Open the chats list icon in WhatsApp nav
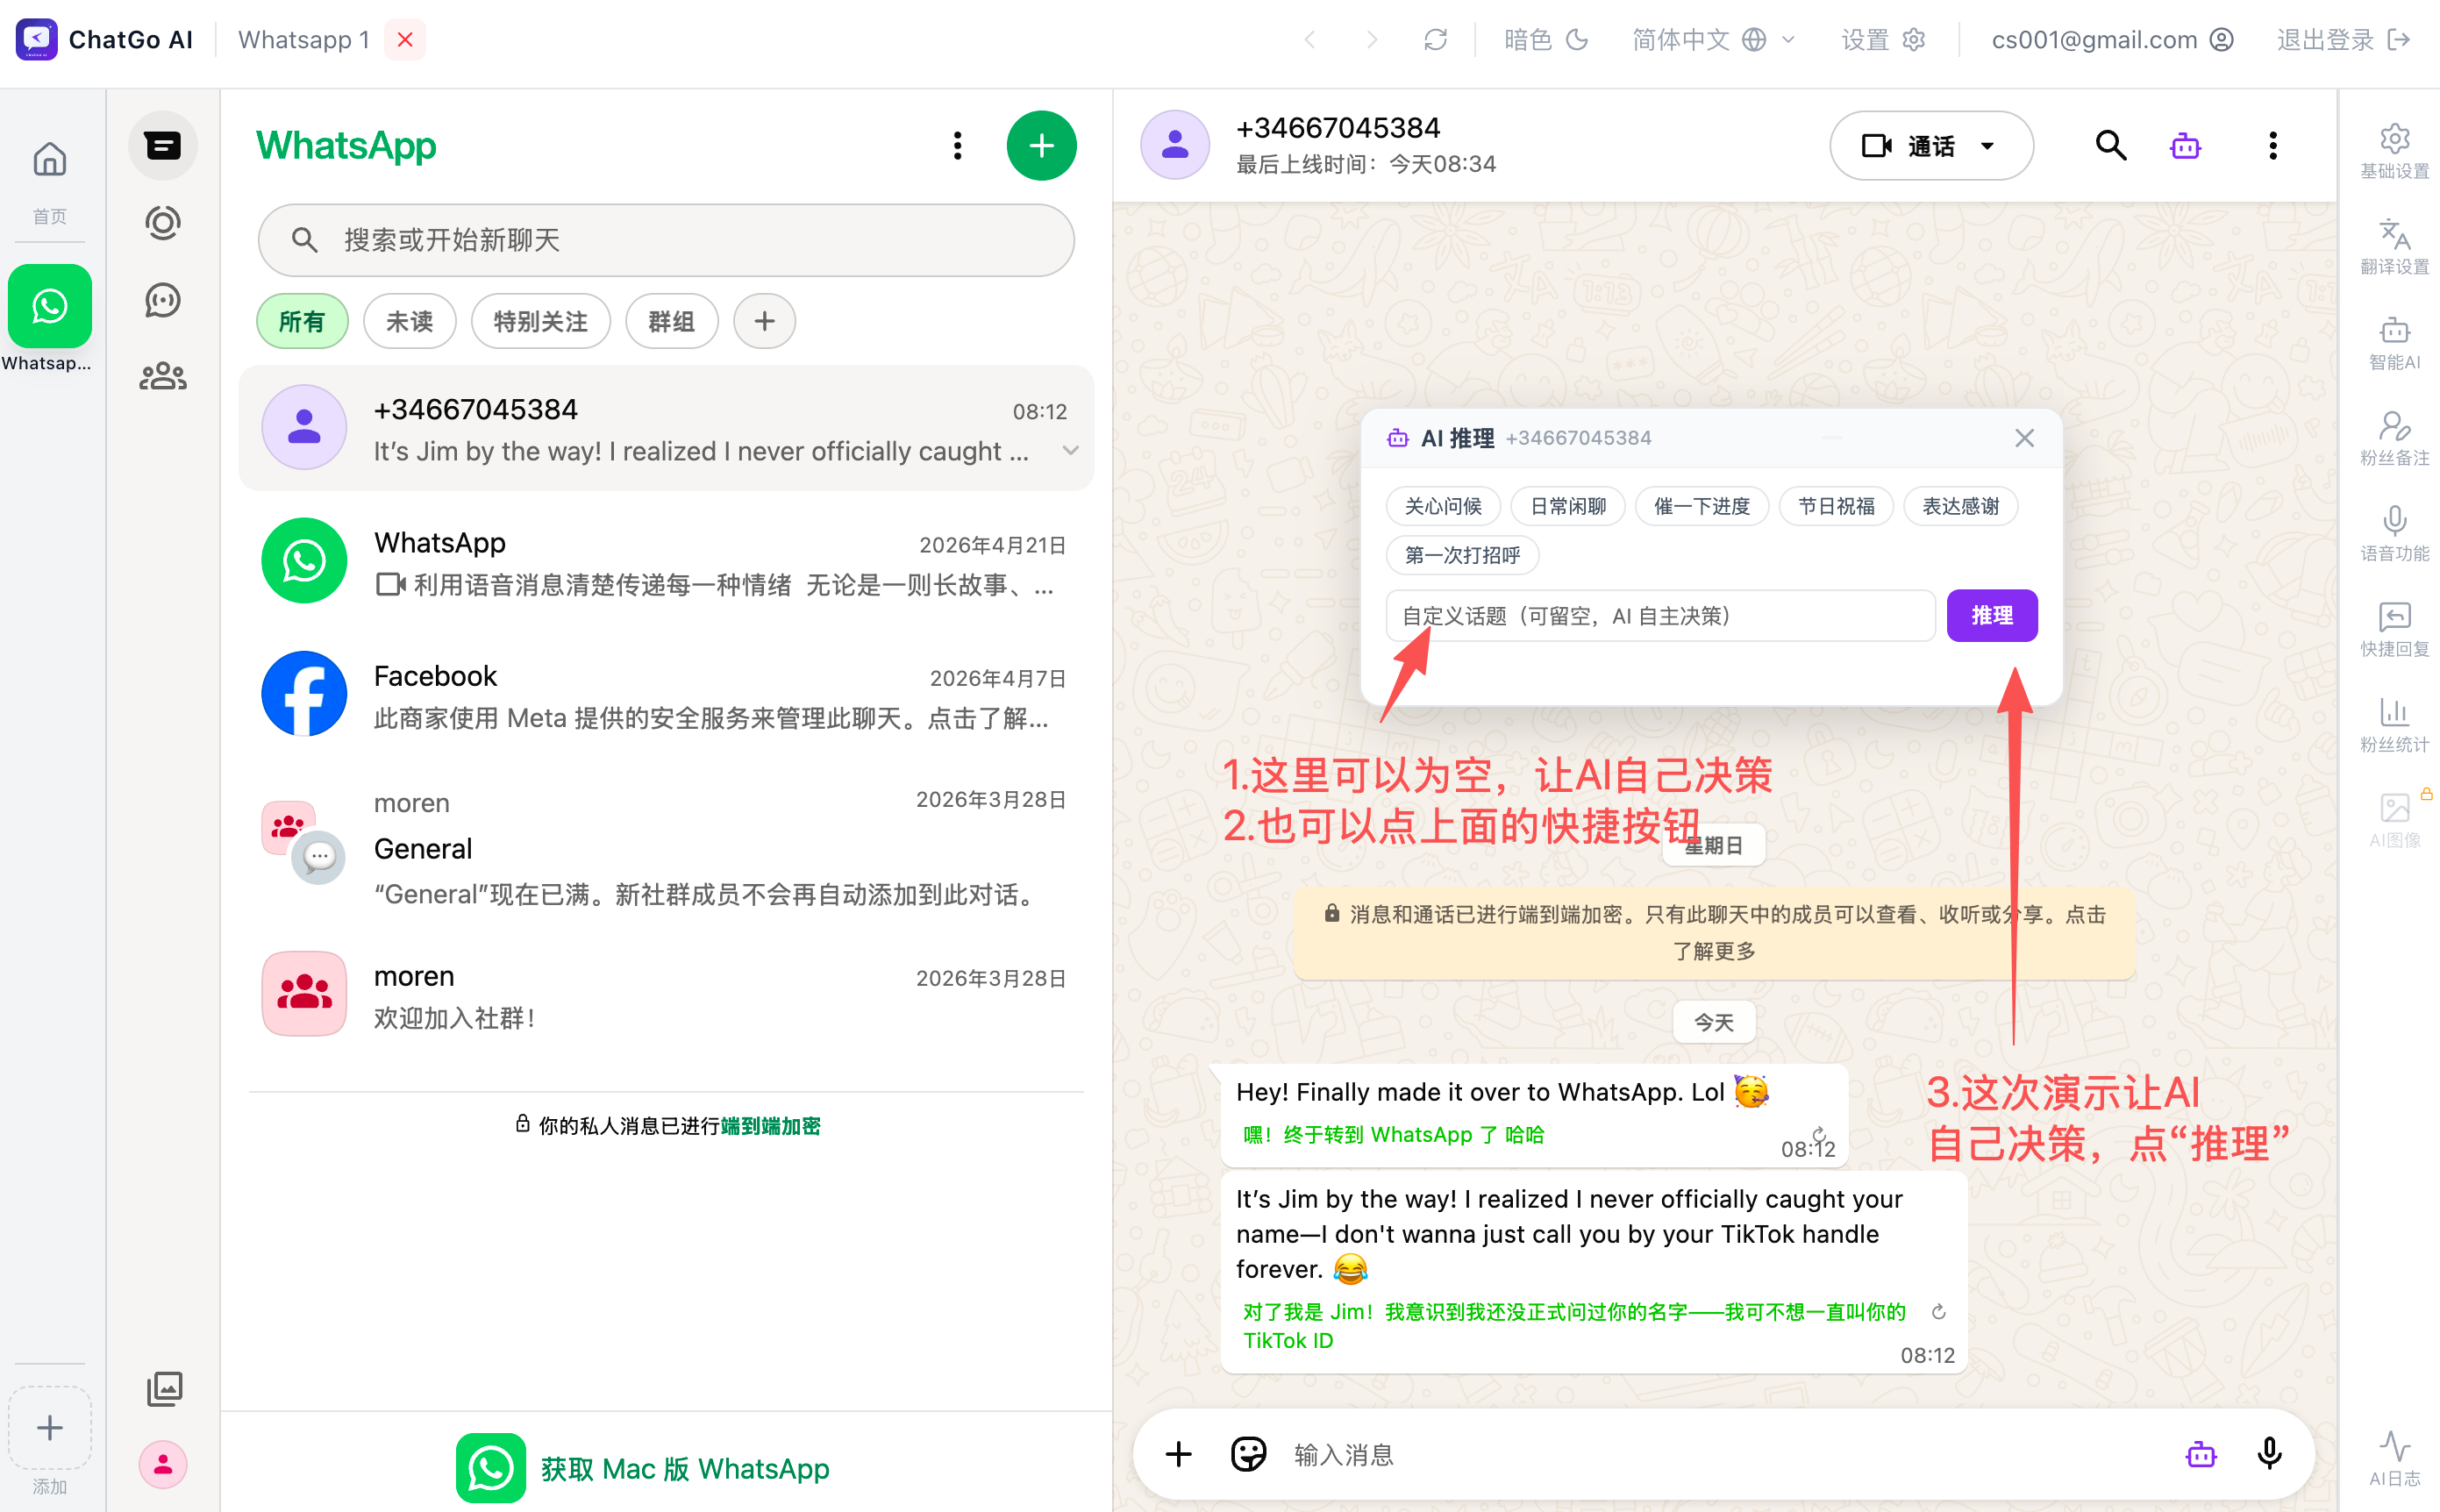Viewport: 2440px width, 1512px height. click(x=163, y=146)
